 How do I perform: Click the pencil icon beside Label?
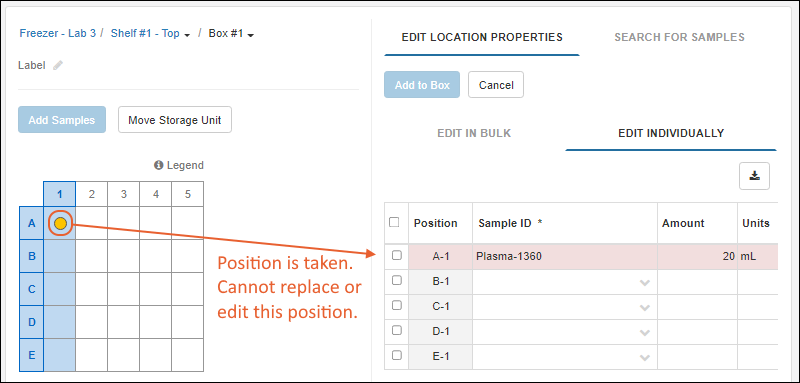tap(58, 65)
